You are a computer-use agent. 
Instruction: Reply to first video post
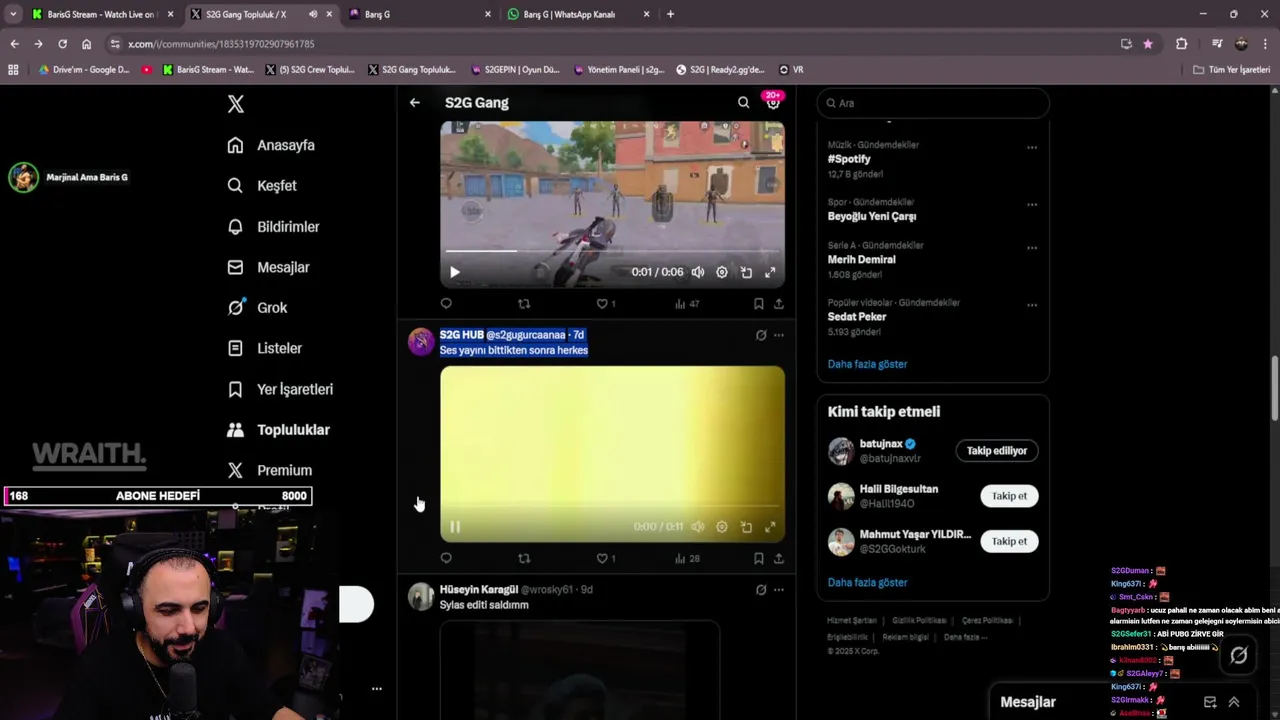click(x=446, y=303)
